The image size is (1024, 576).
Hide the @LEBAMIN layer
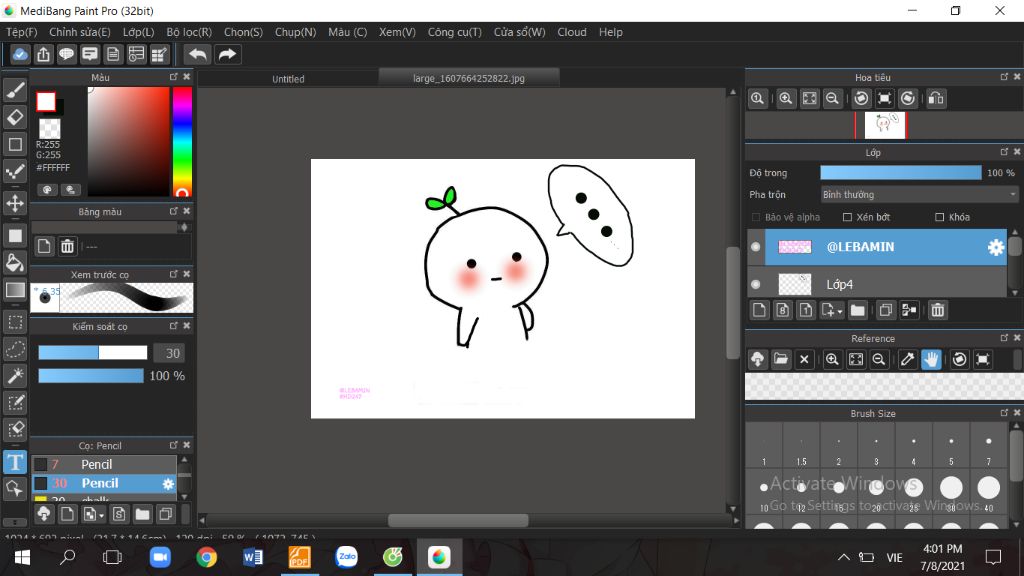[x=756, y=247]
